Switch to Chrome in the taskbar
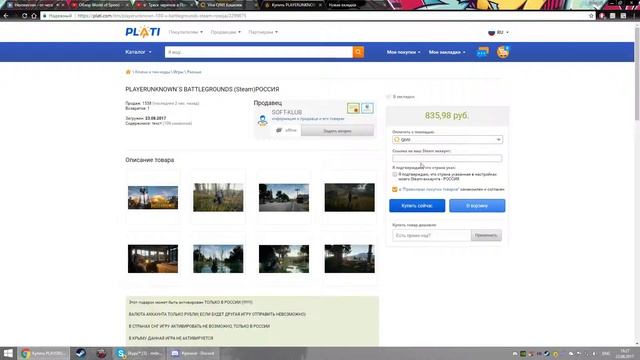640x360 pixels. point(43,353)
